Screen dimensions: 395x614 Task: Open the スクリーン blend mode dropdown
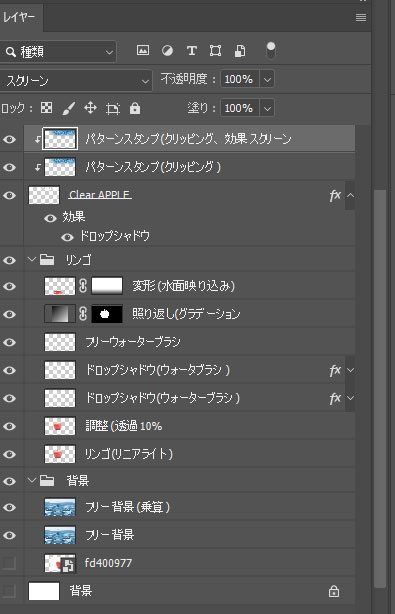point(76,81)
